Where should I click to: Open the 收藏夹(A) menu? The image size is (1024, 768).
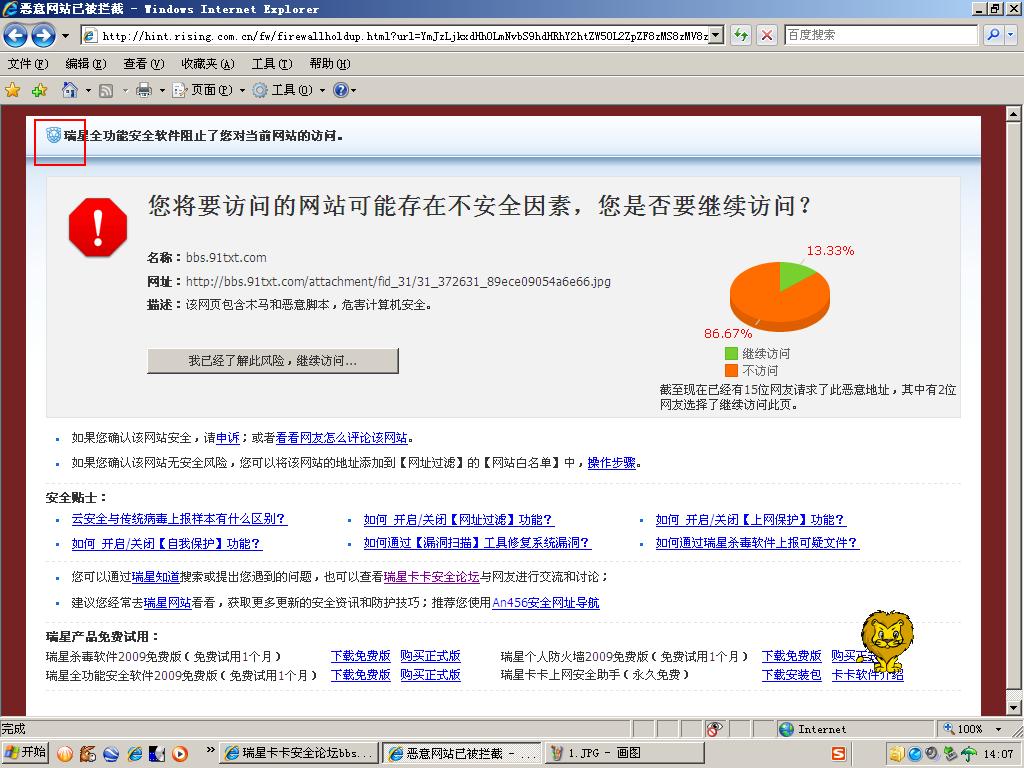tap(208, 63)
